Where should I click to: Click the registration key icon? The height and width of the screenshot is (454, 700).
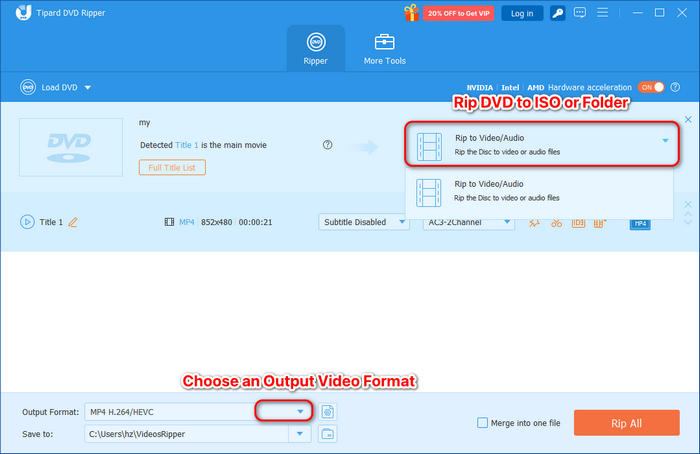[x=556, y=13]
